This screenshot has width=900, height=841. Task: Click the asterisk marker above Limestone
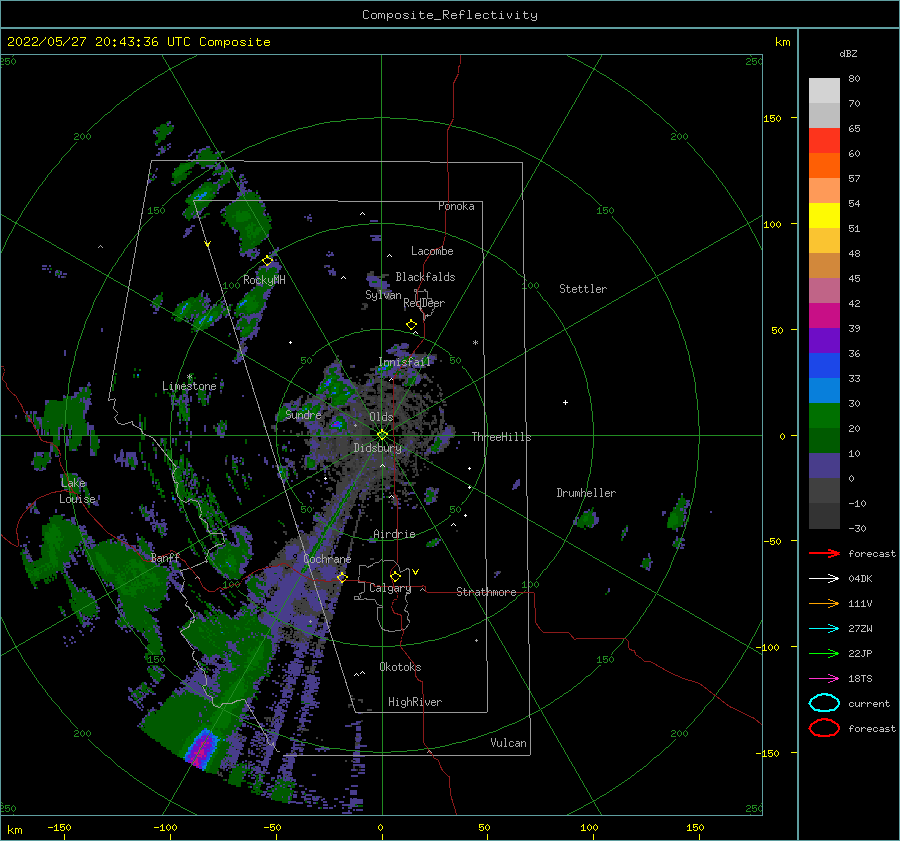coord(189,377)
